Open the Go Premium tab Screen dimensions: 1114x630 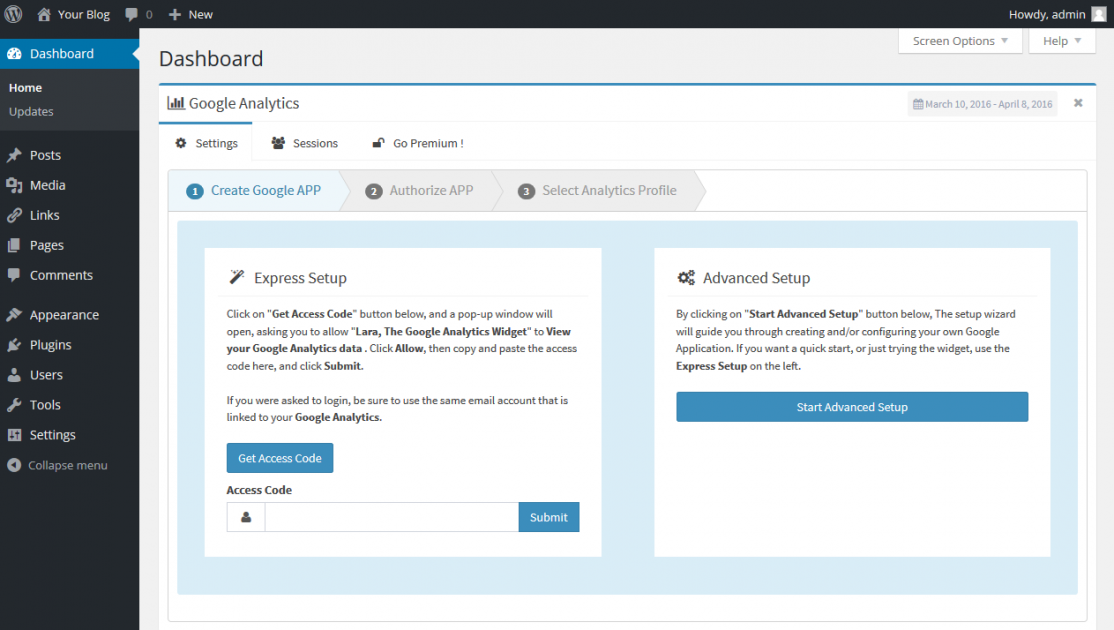pos(418,143)
